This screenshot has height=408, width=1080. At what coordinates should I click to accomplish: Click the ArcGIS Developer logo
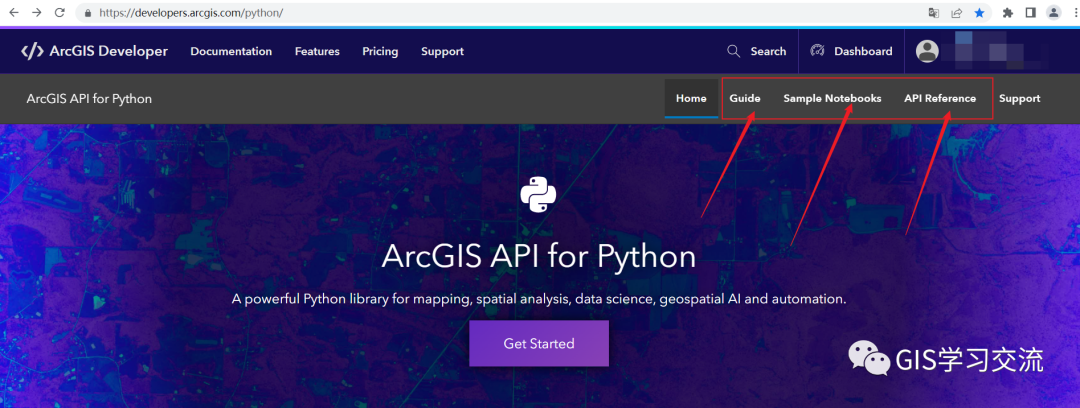point(94,51)
